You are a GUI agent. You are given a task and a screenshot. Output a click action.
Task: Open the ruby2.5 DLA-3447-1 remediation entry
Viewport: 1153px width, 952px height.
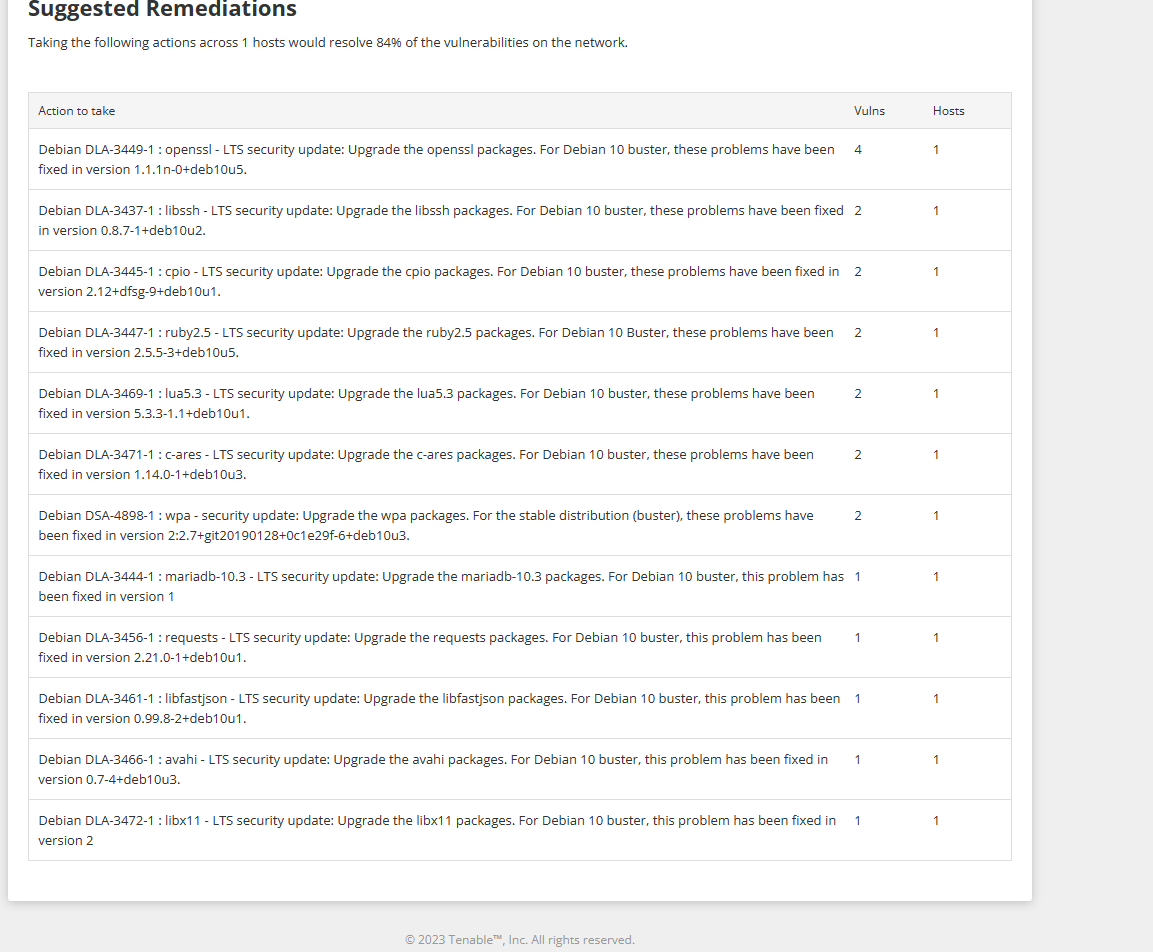436,342
